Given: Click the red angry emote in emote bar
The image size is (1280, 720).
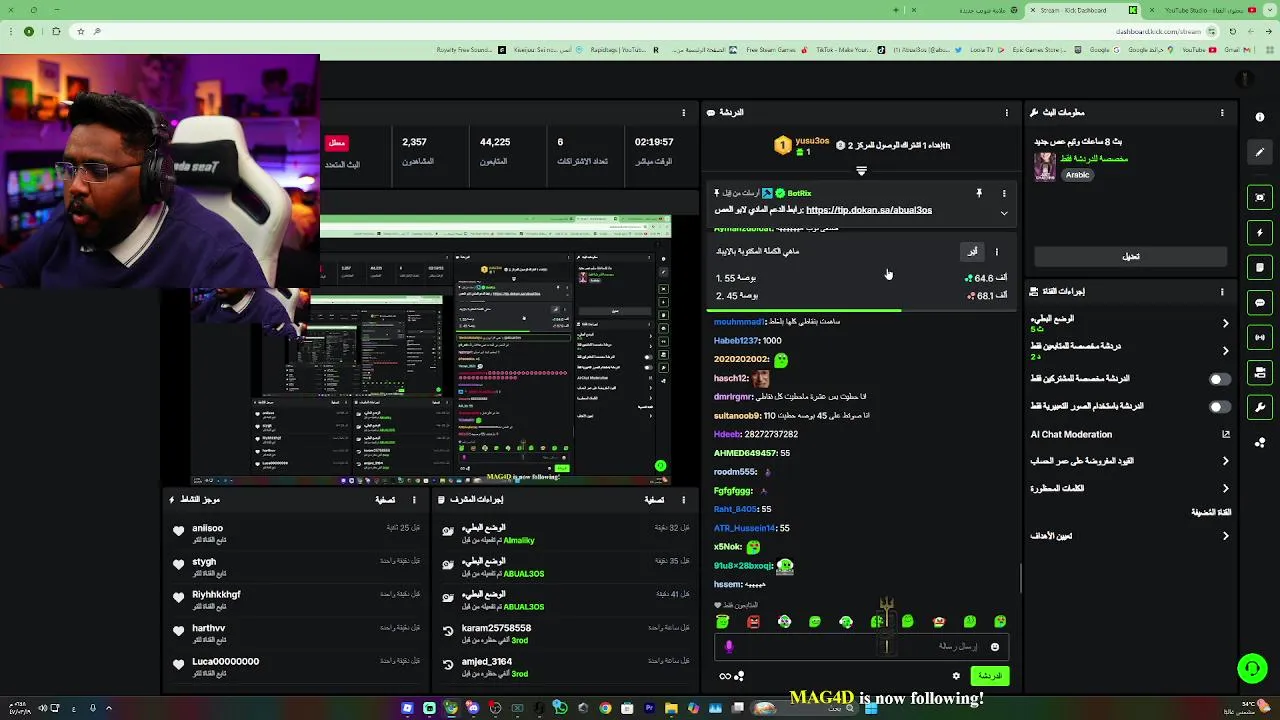Looking at the screenshot, I should pos(753,622).
